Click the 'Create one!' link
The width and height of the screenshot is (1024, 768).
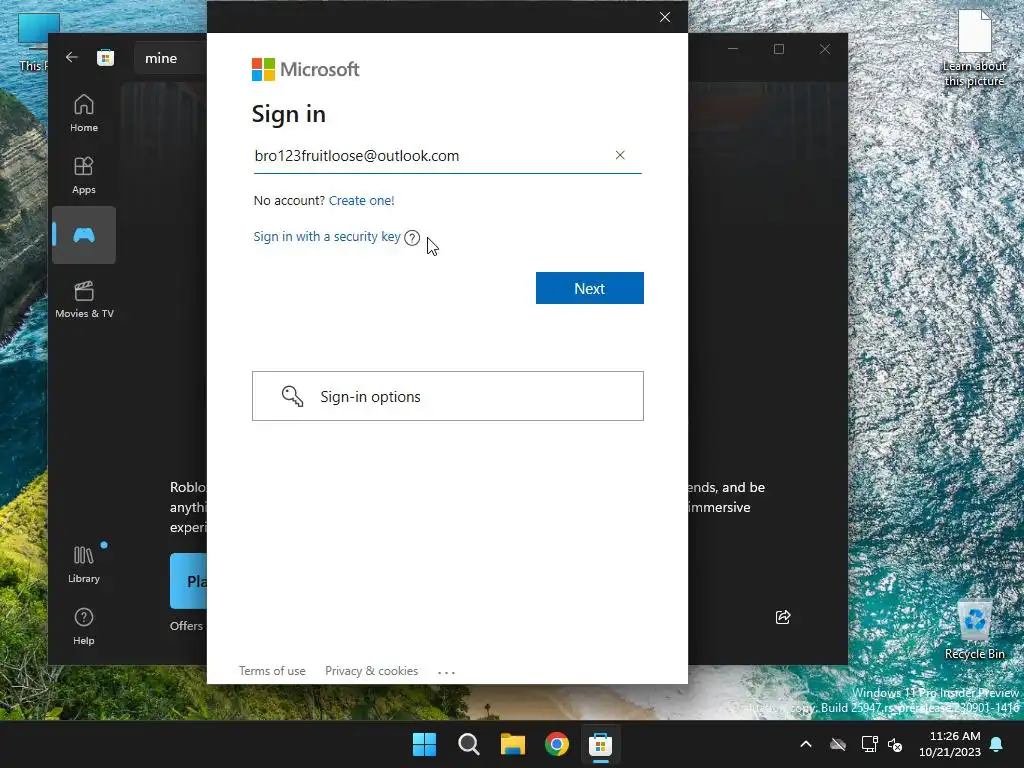pyautogui.click(x=361, y=200)
